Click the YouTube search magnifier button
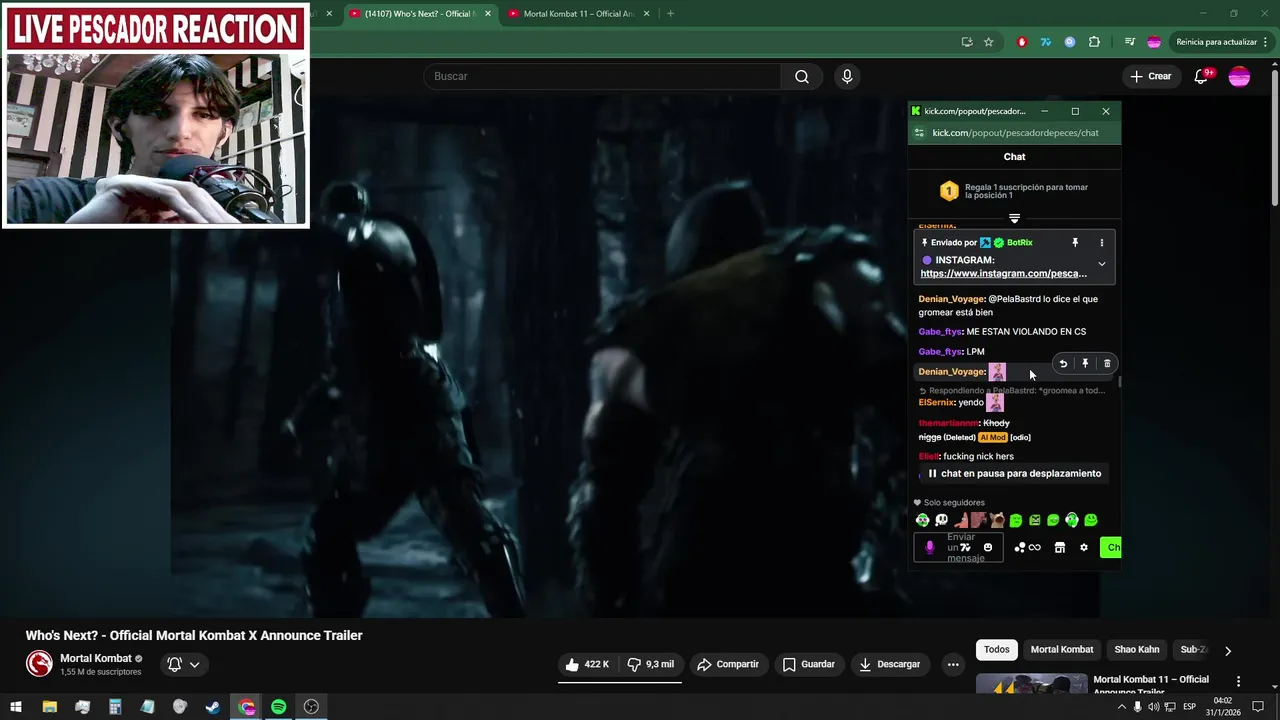The image size is (1280, 720). (802, 77)
